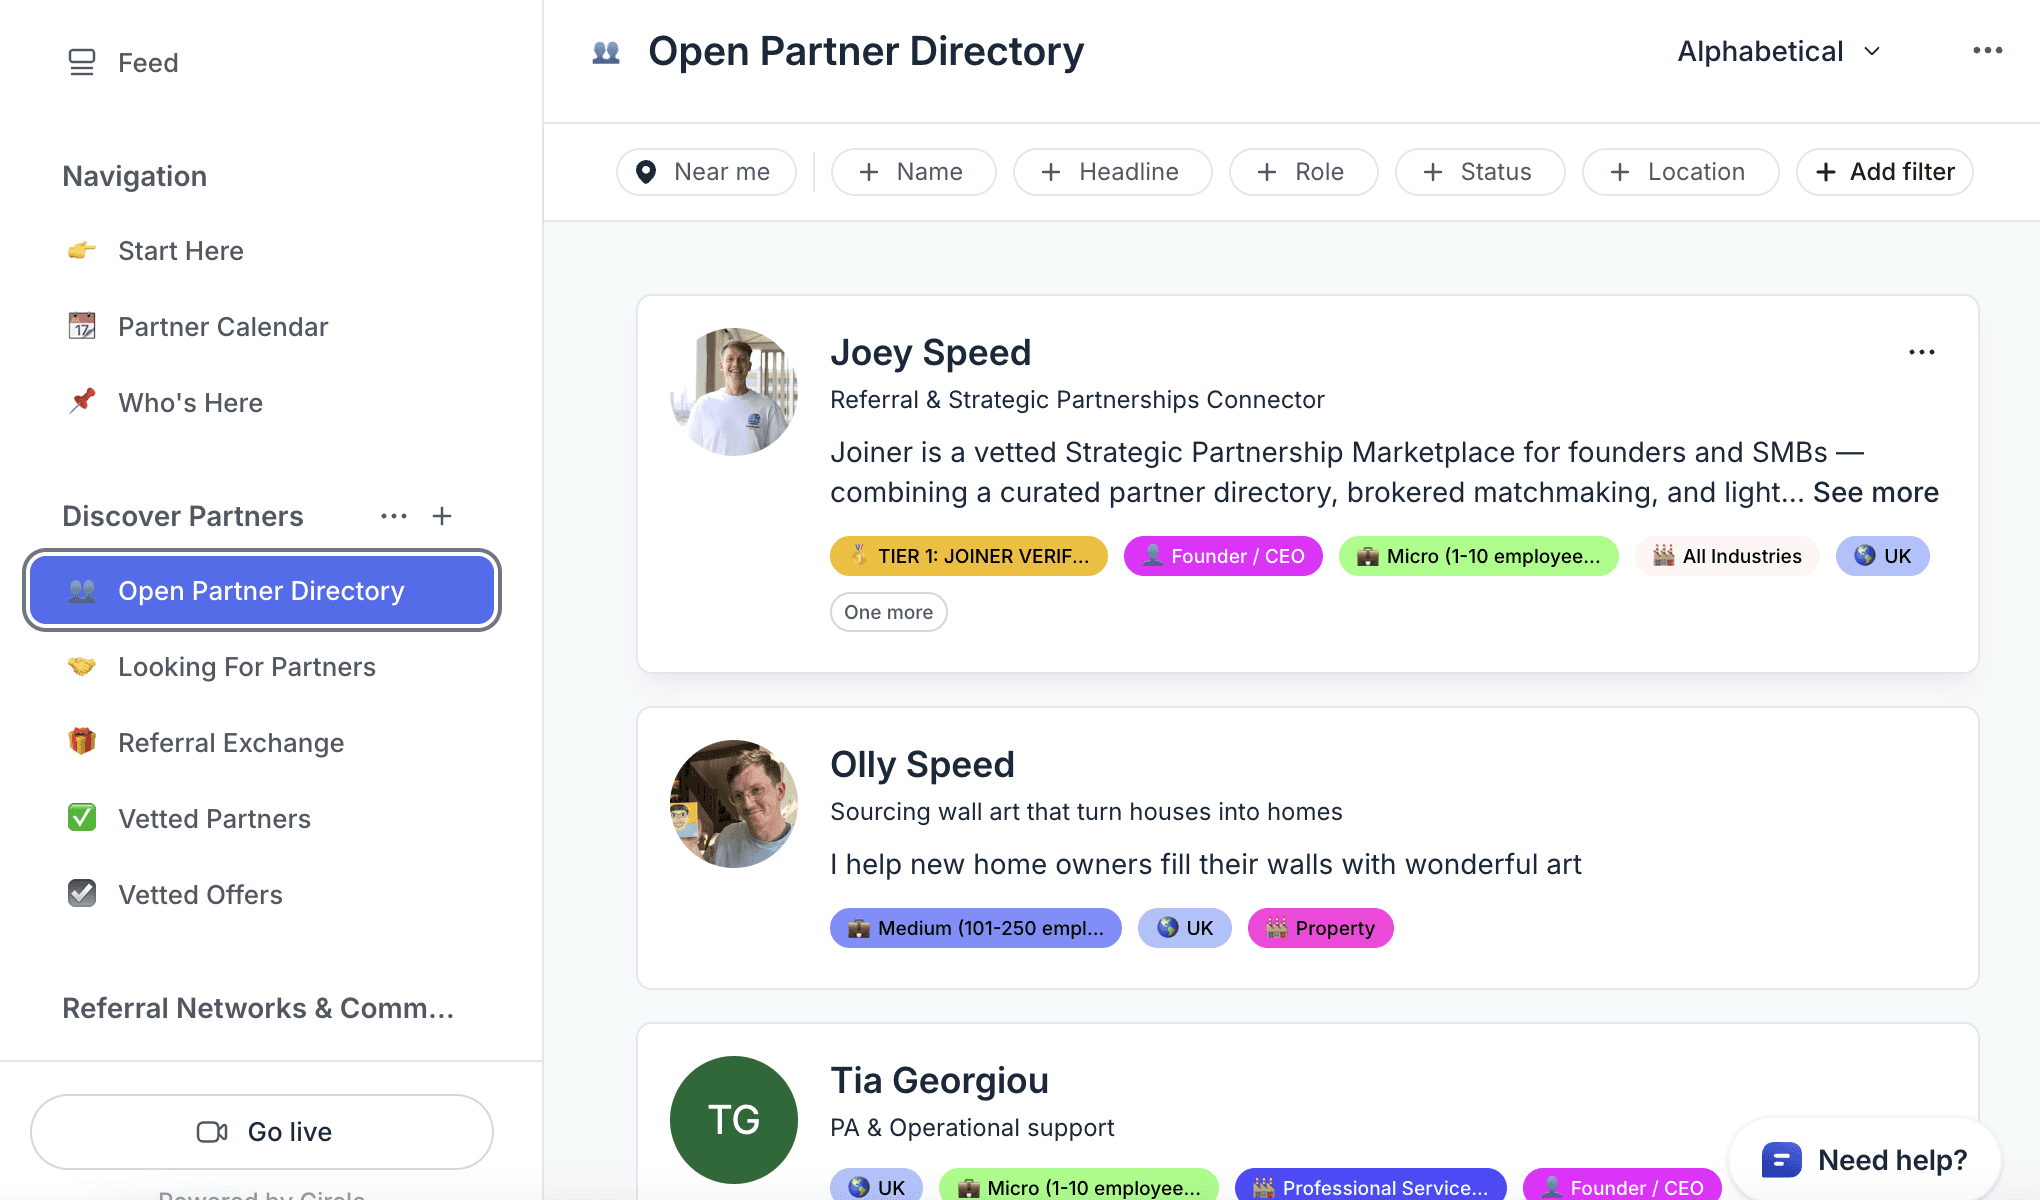
Task: Click the pink Property tag on Olly Speed
Action: (1320, 928)
